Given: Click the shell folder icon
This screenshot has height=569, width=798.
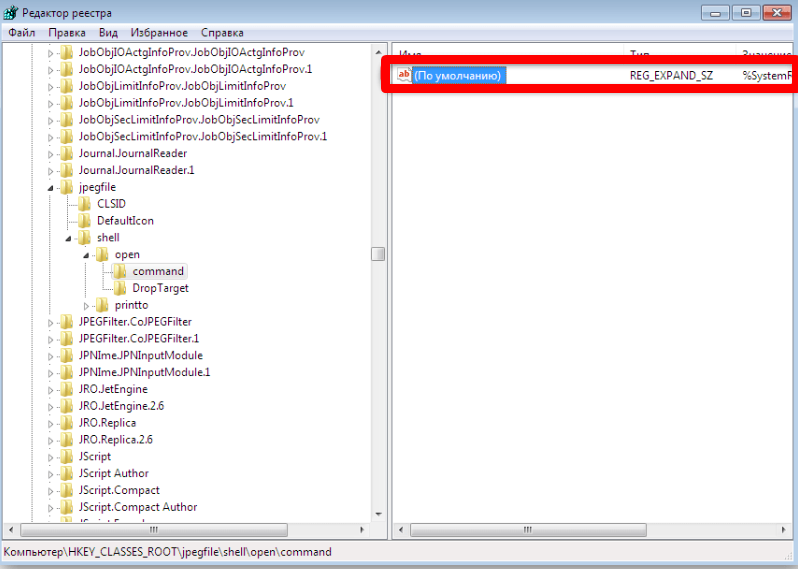Looking at the screenshot, I should click(84, 238).
